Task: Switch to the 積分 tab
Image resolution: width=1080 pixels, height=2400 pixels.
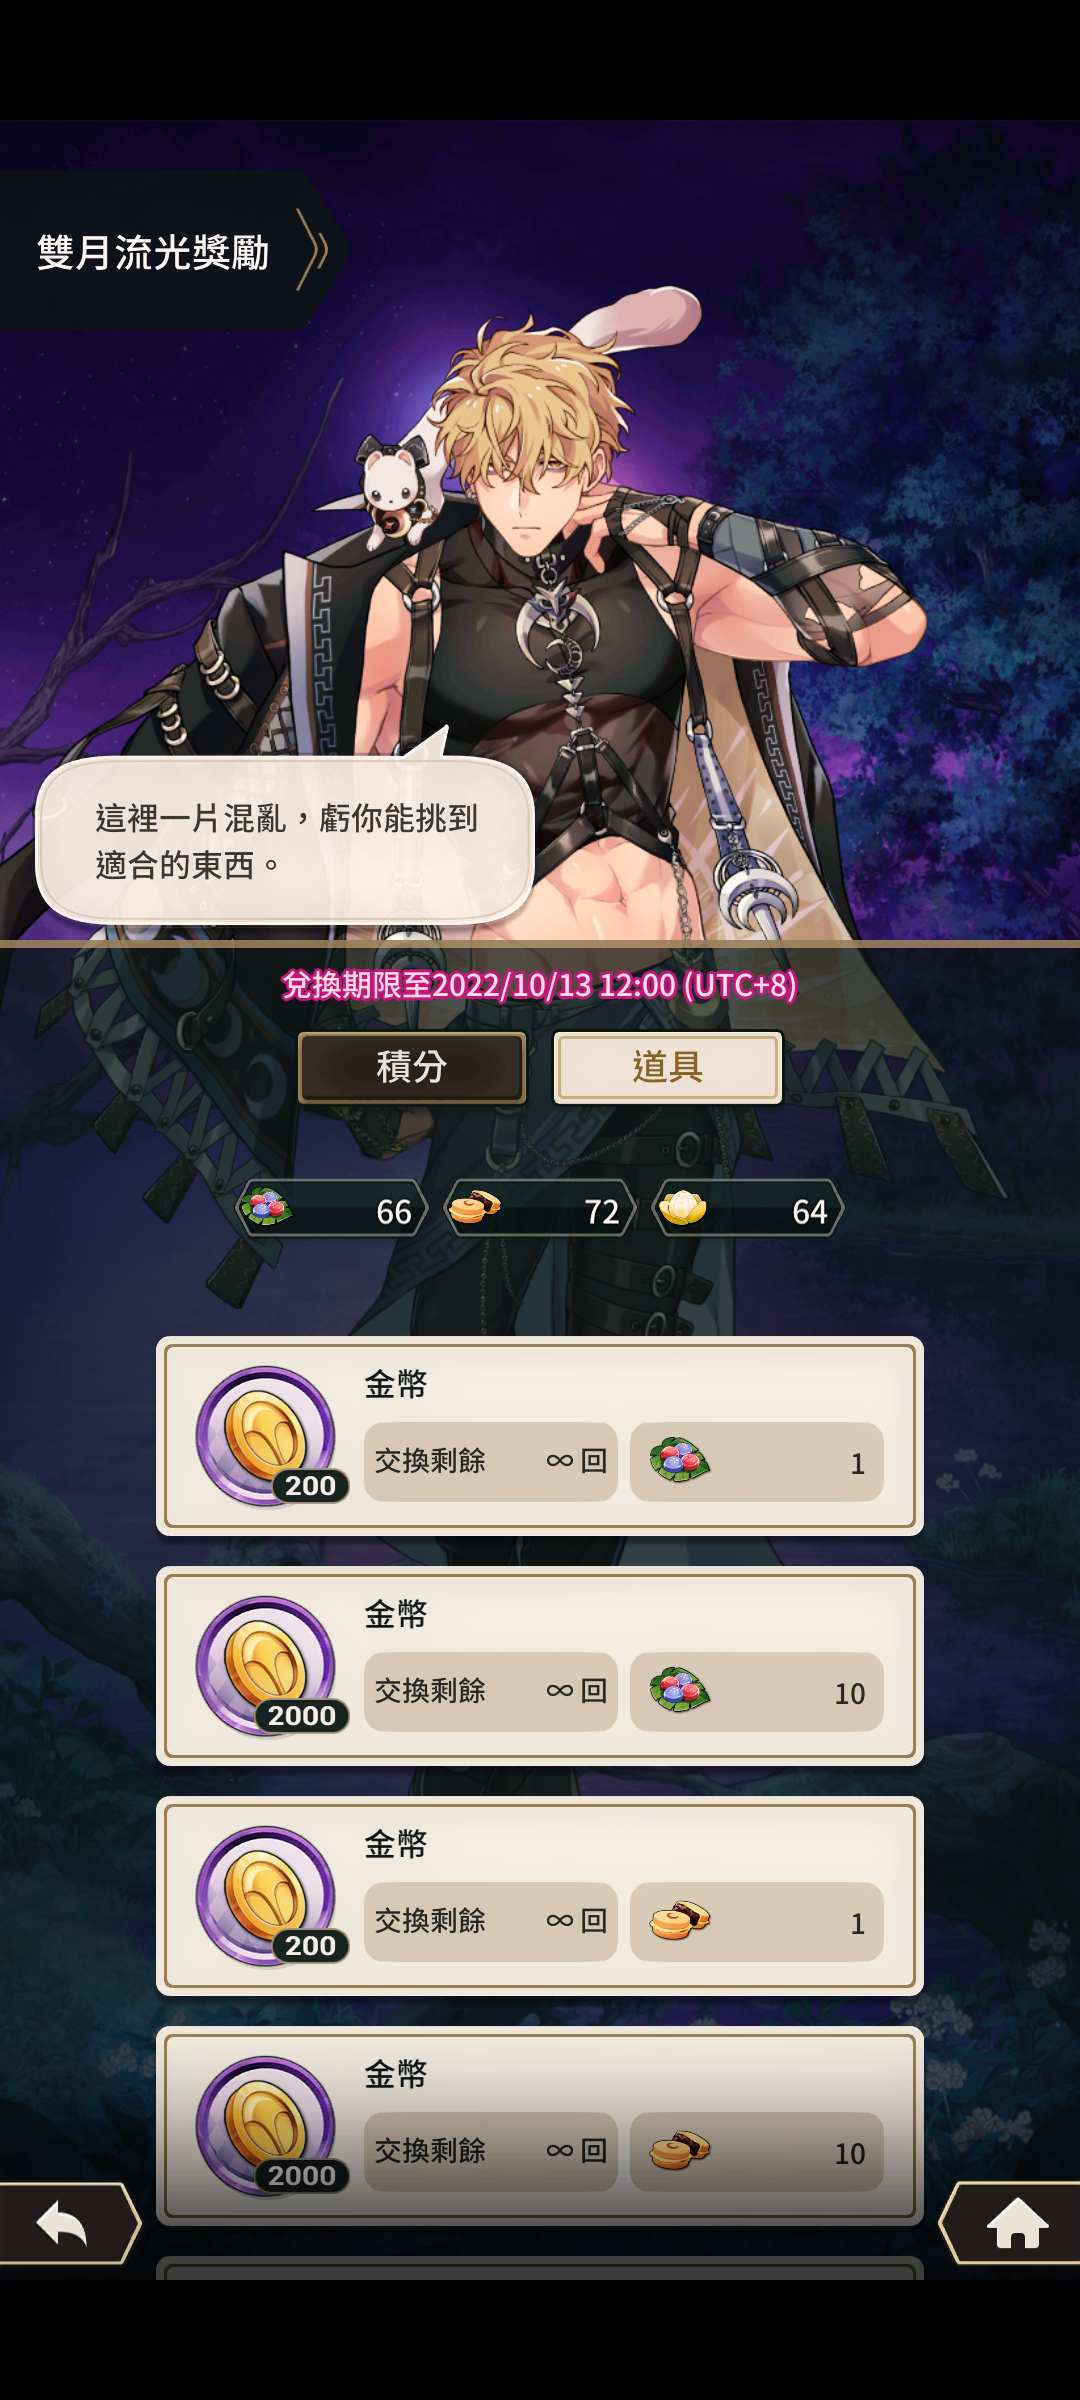Action: click(412, 1067)
